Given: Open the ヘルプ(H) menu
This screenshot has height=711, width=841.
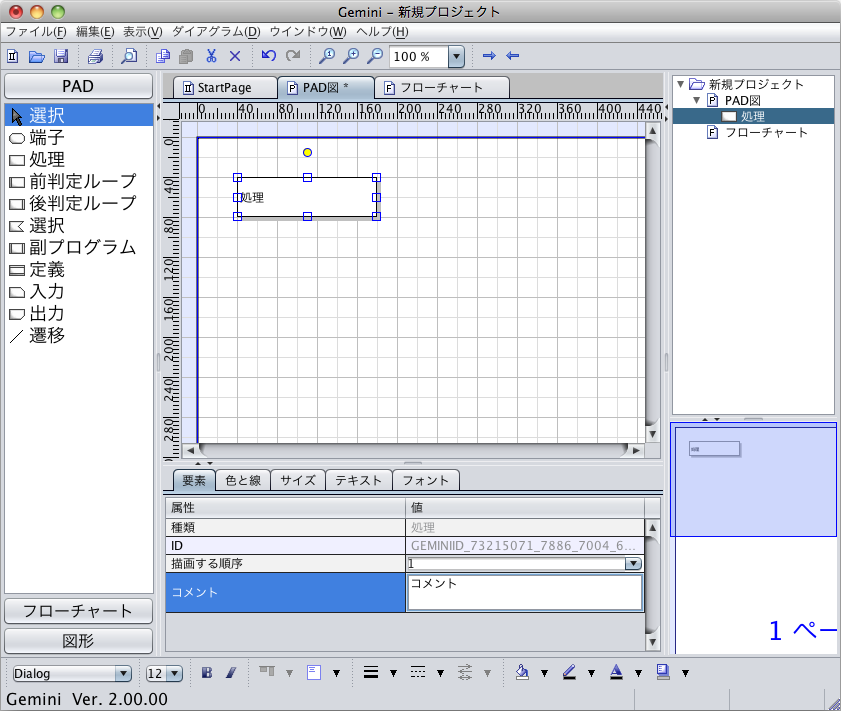Looking at the screenshot, I should pyautogui.click(x=382, y=32).
